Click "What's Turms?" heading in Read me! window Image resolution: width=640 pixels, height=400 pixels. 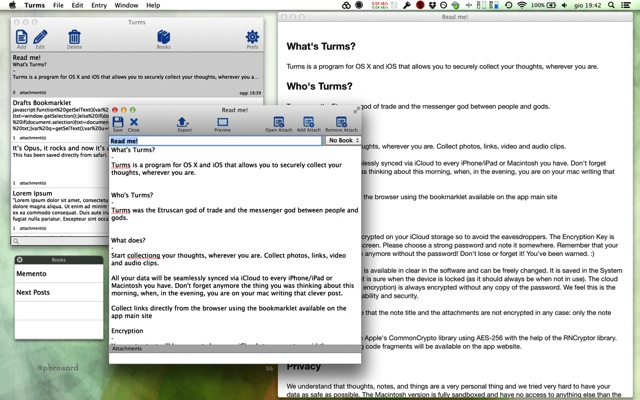pos(321,46)
